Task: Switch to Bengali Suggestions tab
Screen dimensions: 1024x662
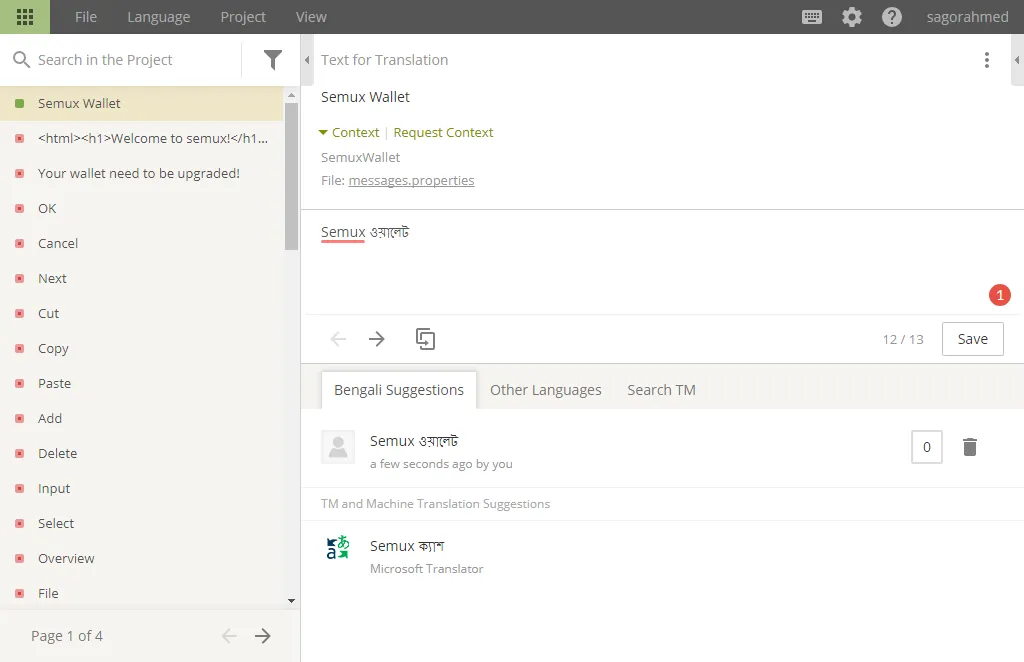Action: [x=399, y=390]
